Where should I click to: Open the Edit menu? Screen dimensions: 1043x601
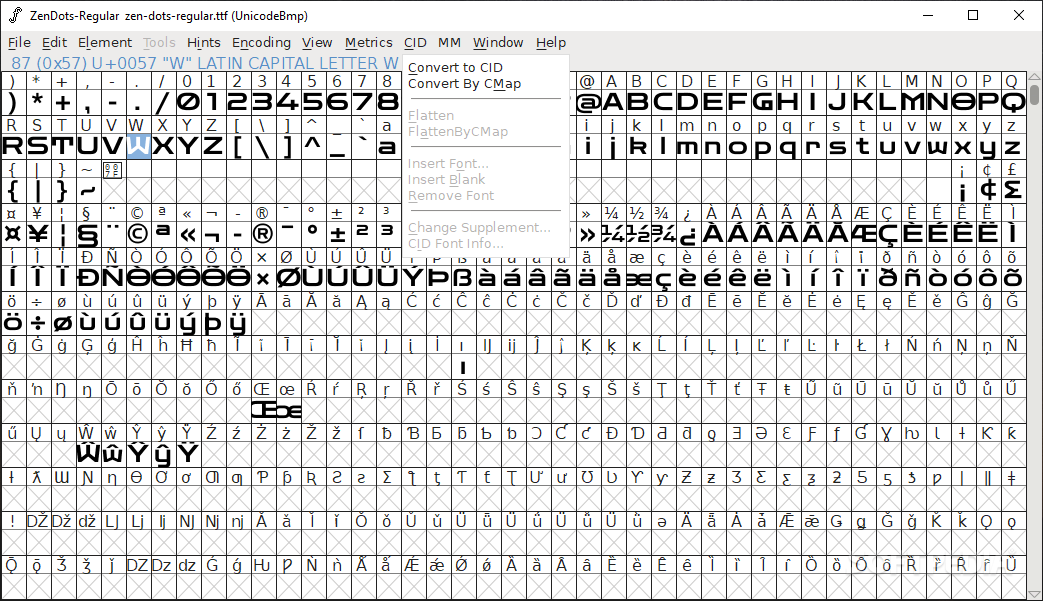tap(54, 43)
